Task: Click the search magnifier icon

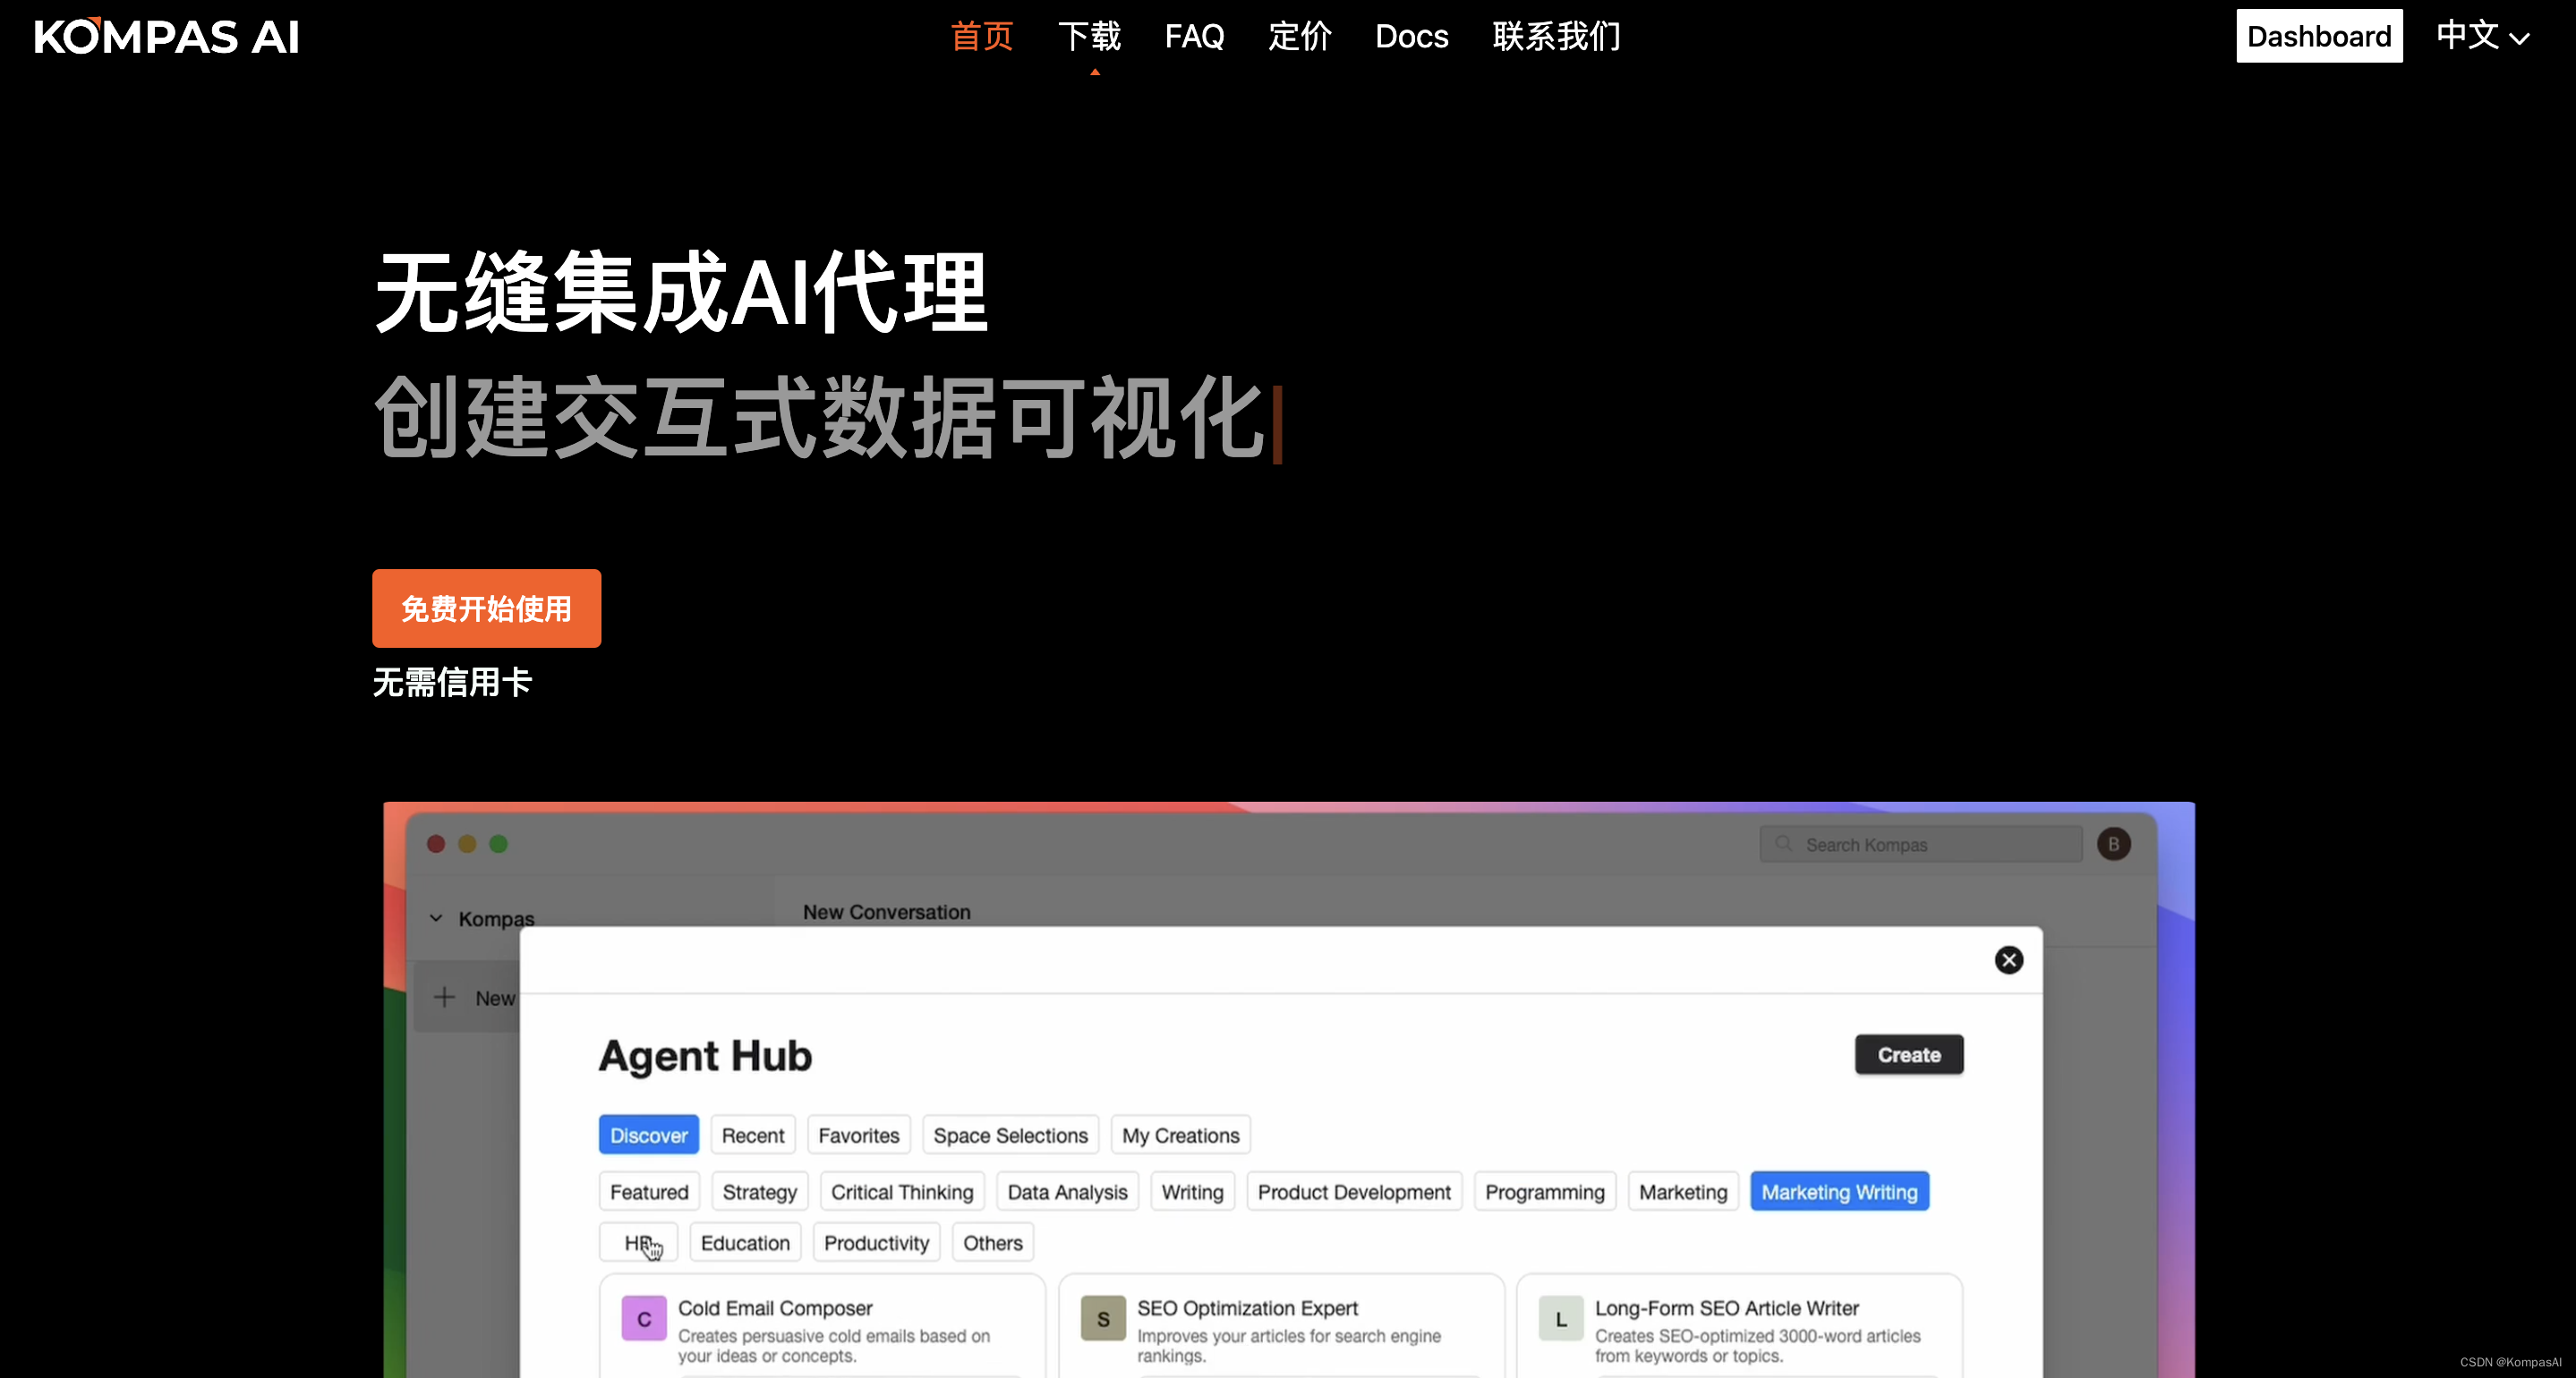Action: (x=1783, y=844)
